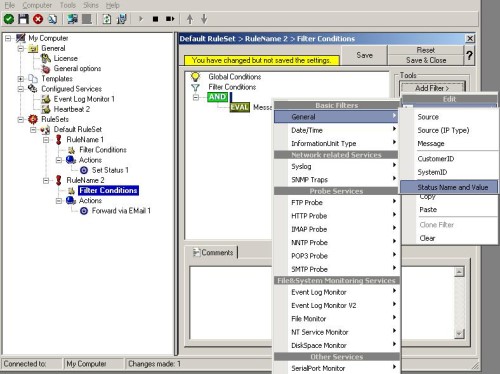The image size is (500, 374).
Task: Choose Status Name and Value submenu entry
Action: tap(449, 187)
